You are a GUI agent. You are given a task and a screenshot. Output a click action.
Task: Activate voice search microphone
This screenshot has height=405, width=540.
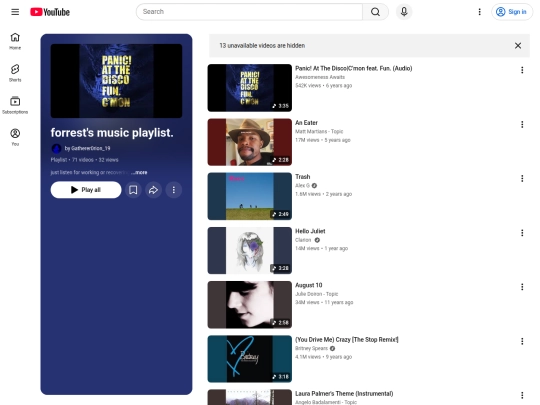[x=404, y=12]
